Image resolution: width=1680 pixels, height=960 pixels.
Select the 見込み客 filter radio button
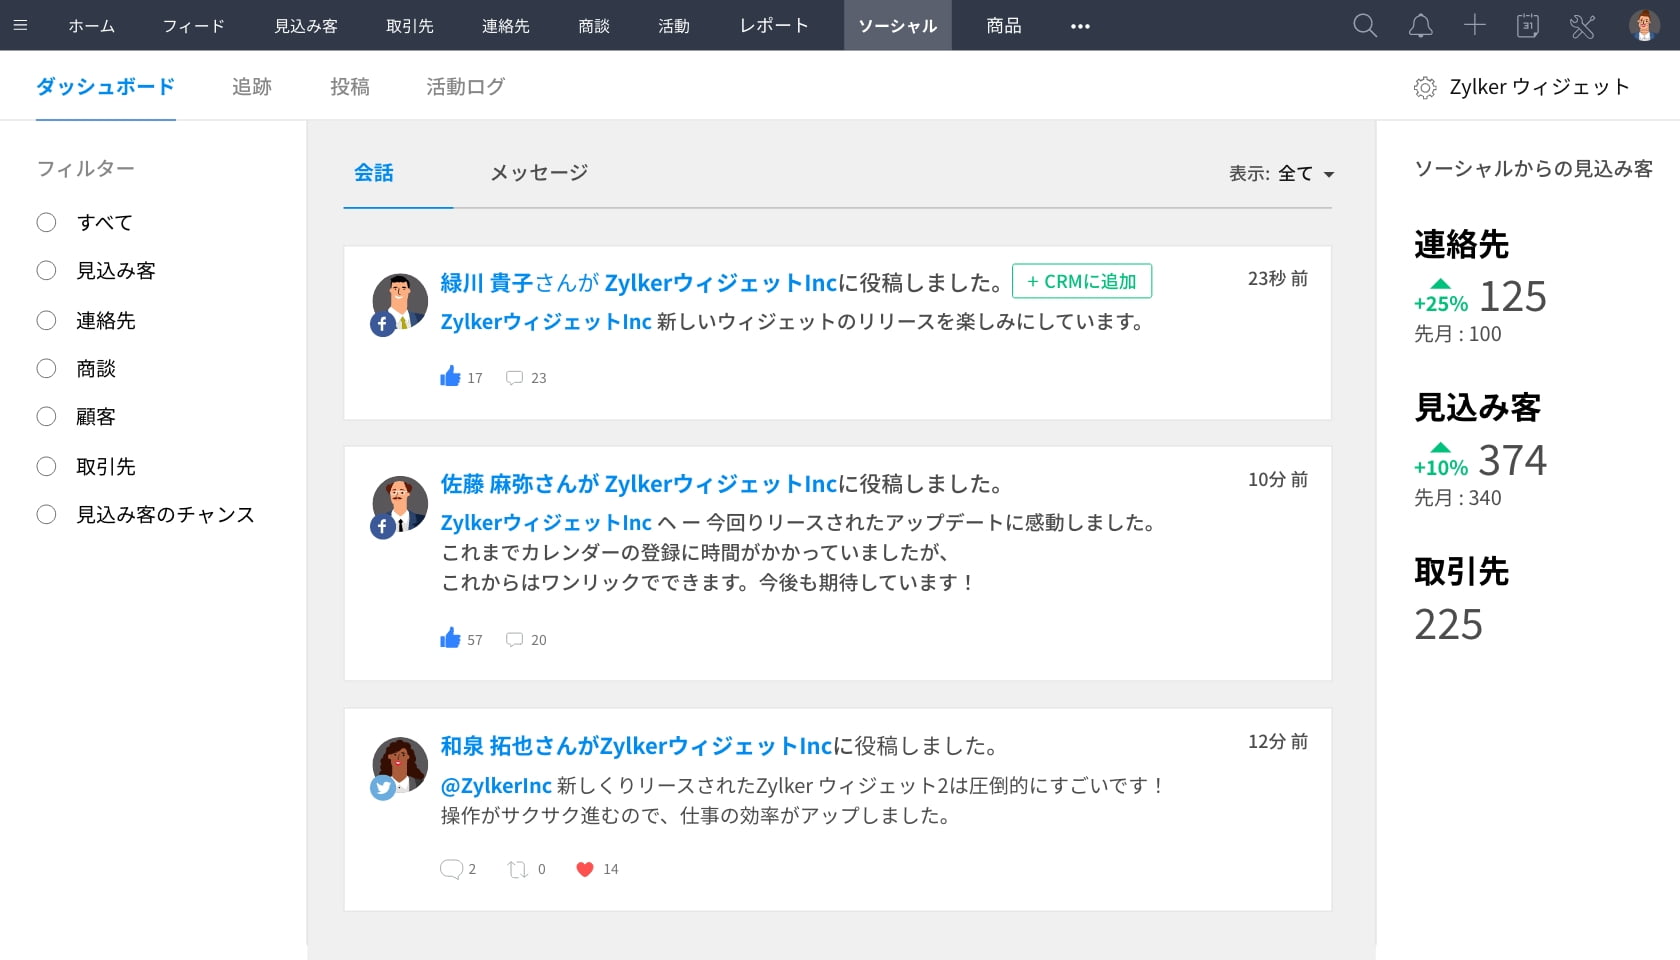click(46, 270)
